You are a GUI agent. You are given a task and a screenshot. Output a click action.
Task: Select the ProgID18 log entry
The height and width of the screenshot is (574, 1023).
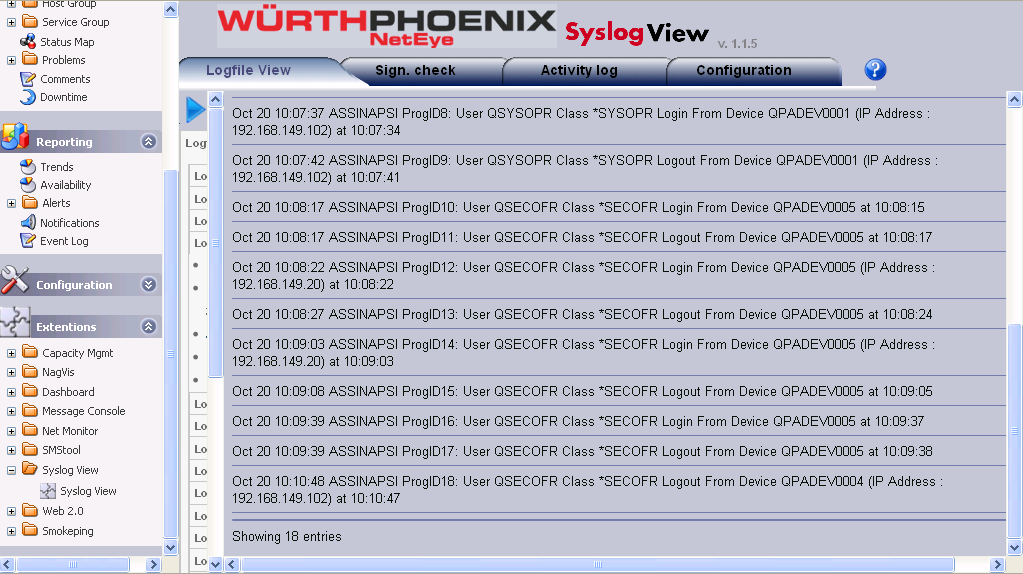click(618, 490)
